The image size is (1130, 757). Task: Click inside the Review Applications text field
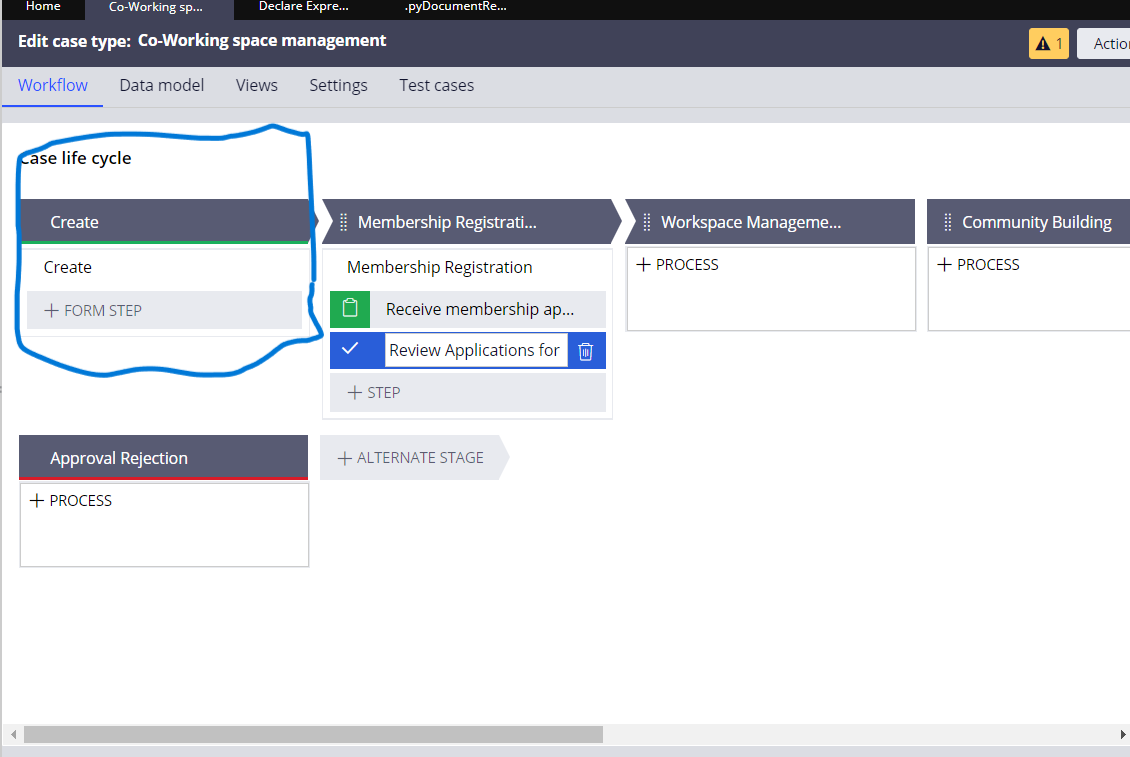474,350
